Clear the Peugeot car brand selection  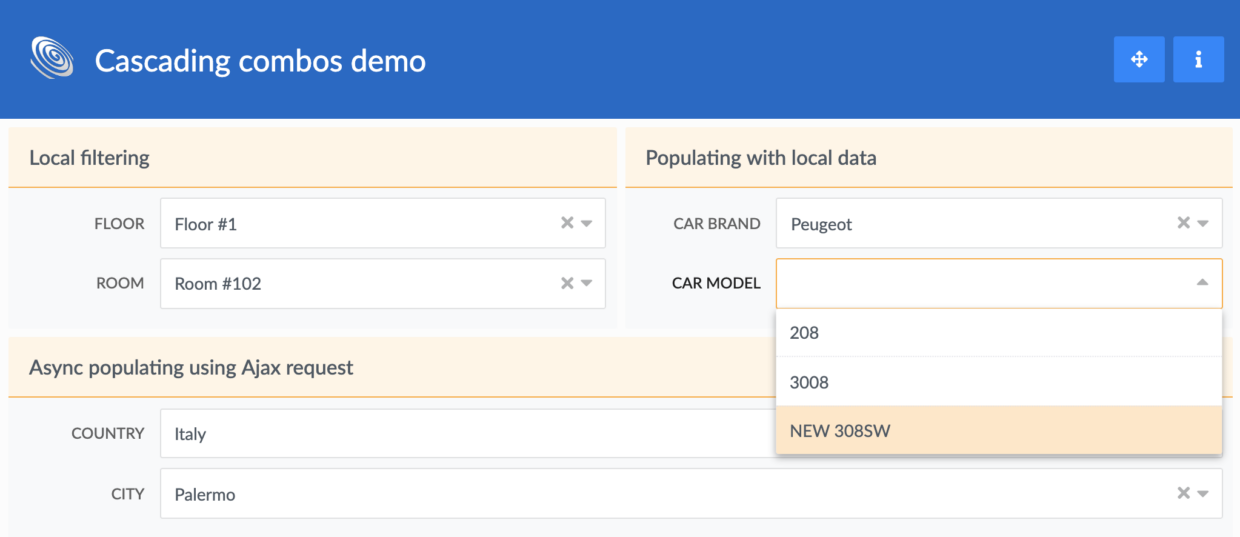(1183, 223)
